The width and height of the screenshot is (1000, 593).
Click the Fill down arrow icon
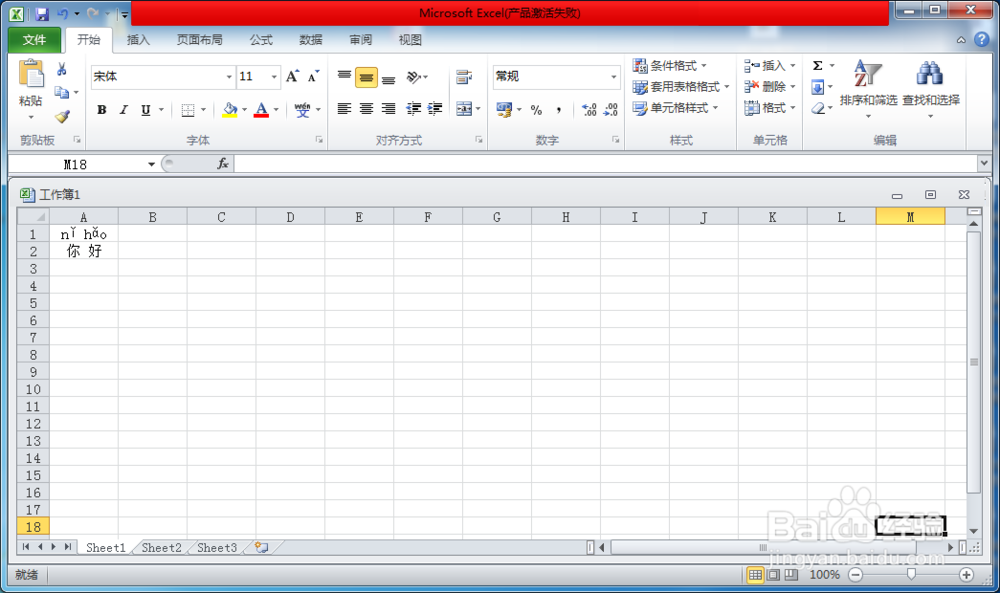pos(818,87)
